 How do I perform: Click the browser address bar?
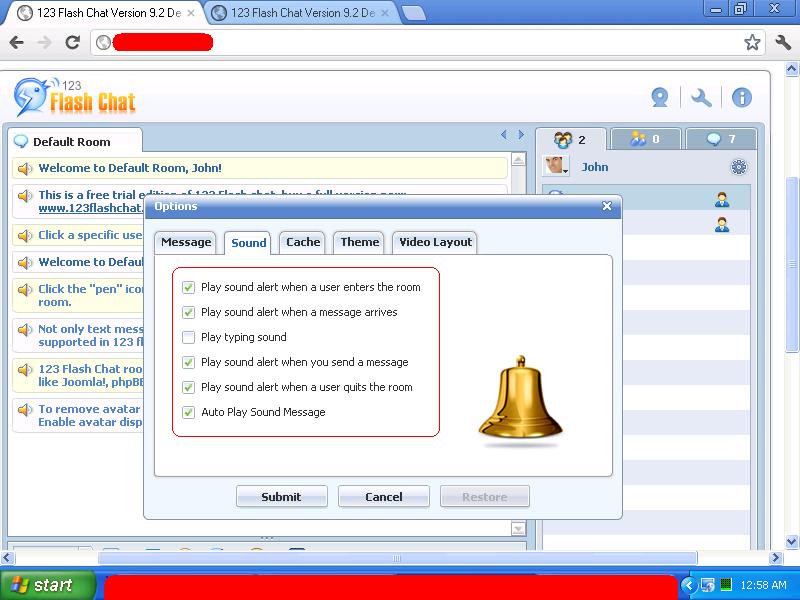(x=428, y=42)
